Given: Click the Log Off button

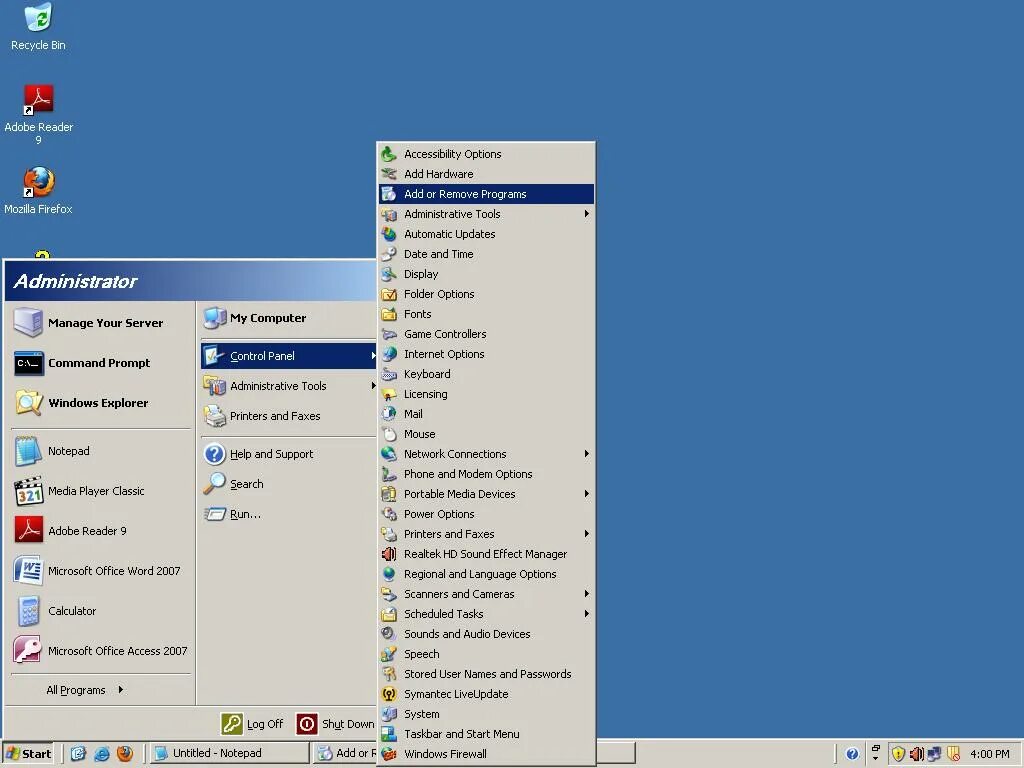Looking at the screenshot, I should point(253,724).
